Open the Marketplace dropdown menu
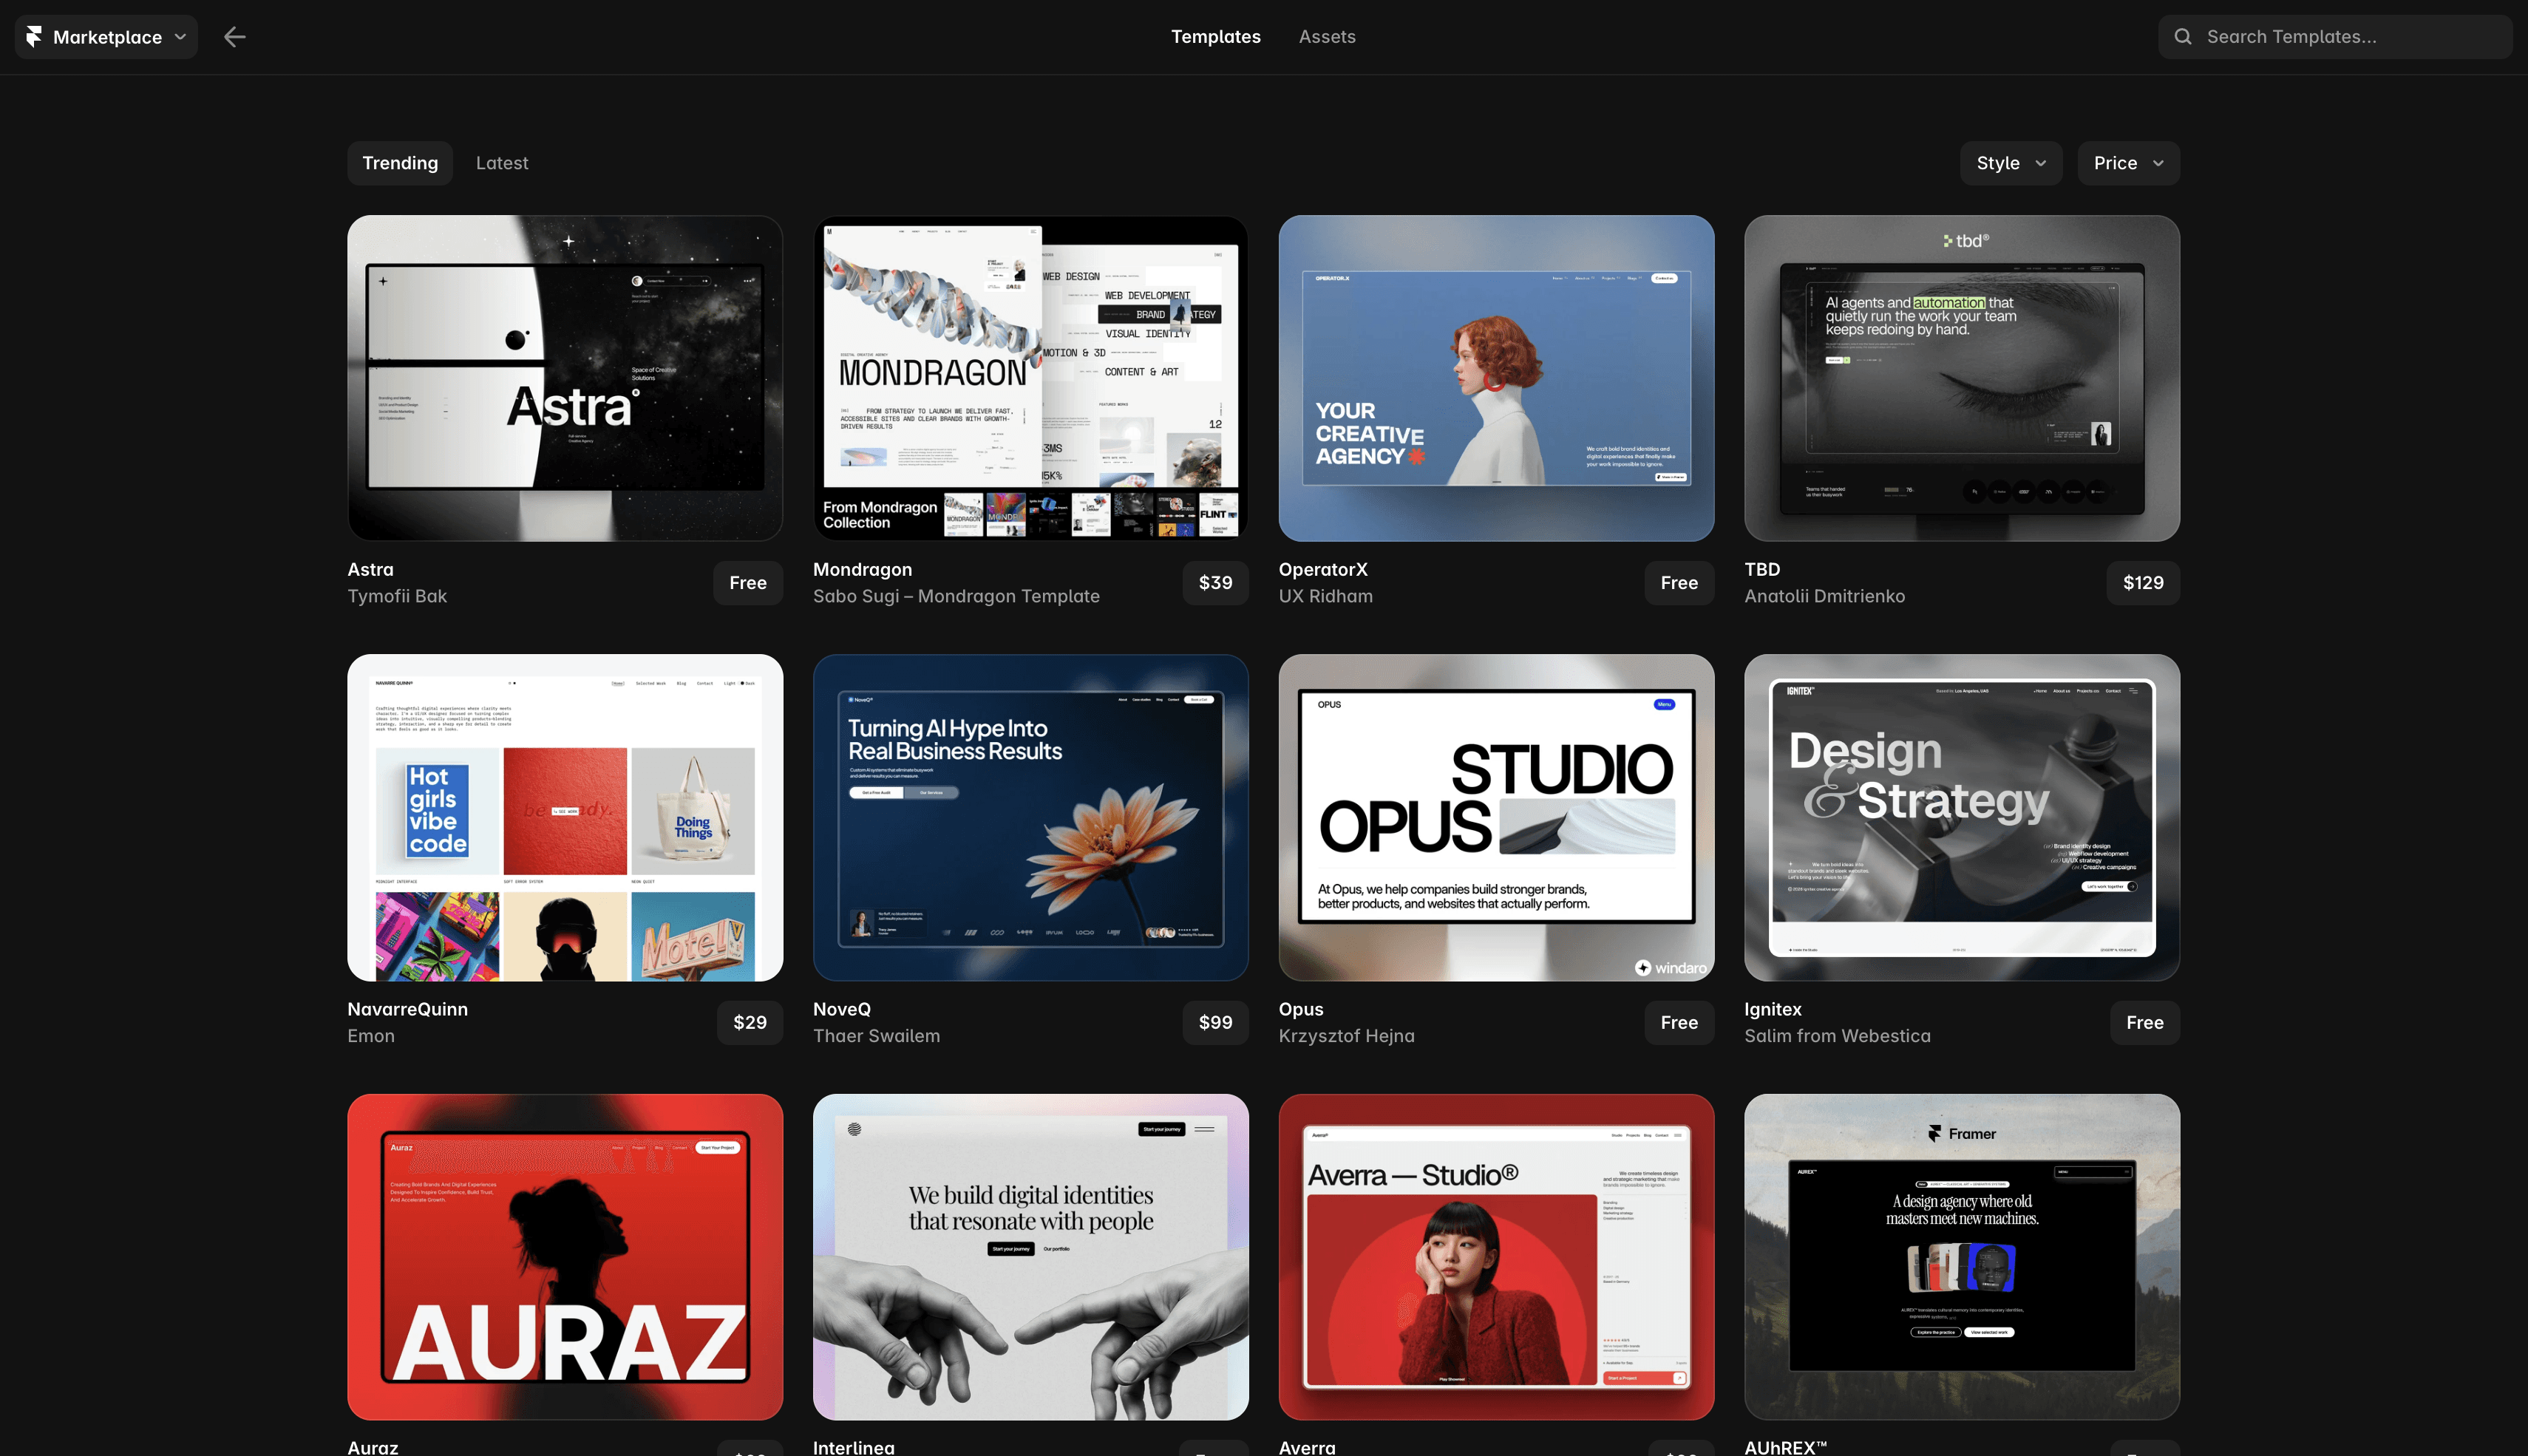Screen dimensions: 2528x1456 pos(106,37)
